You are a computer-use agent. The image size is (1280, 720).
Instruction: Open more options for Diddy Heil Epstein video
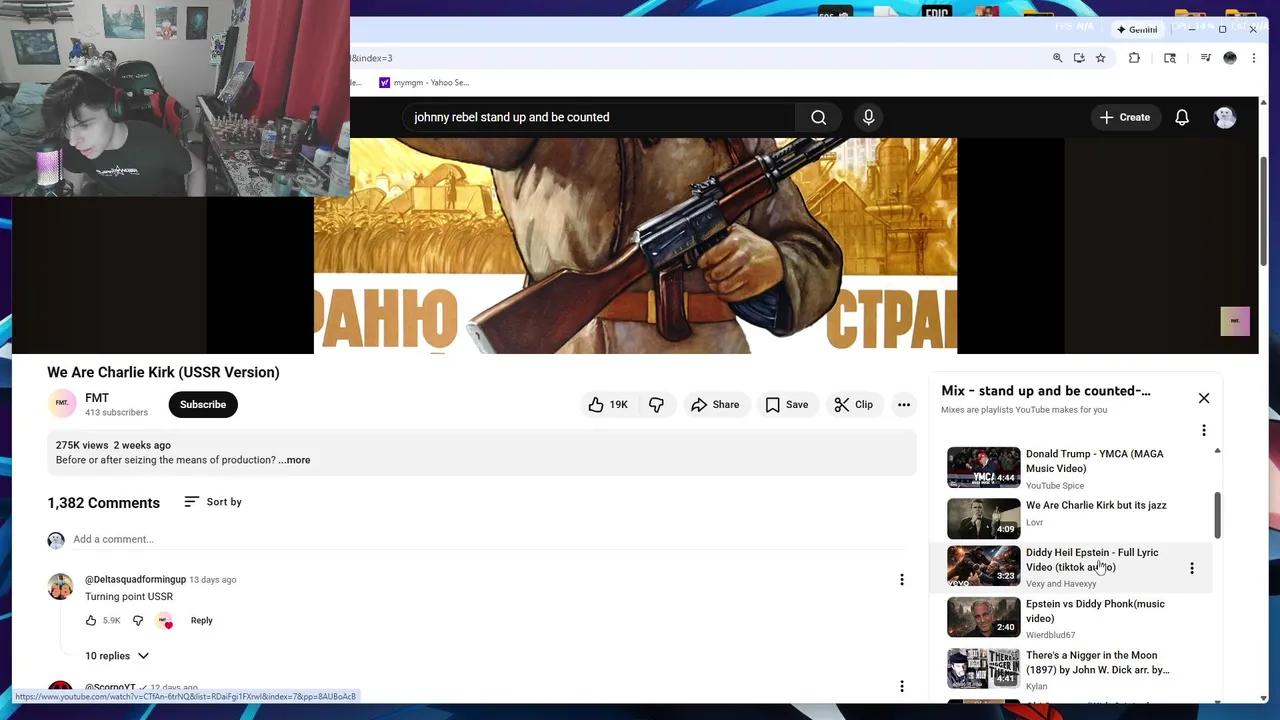coord(1192,567)
